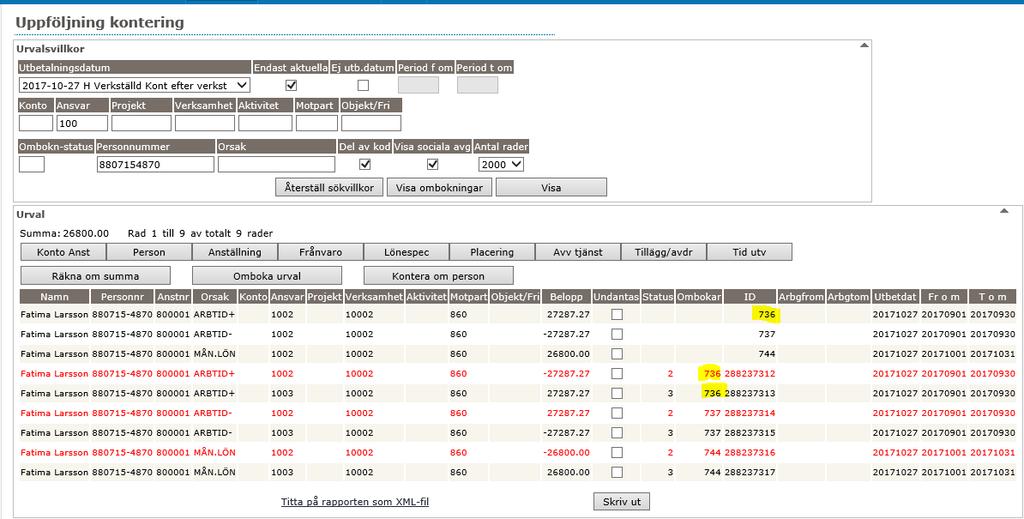Click the Uppföljning kontering heading
This screenshot has width=1024, height=519.
tap(100, 22)
